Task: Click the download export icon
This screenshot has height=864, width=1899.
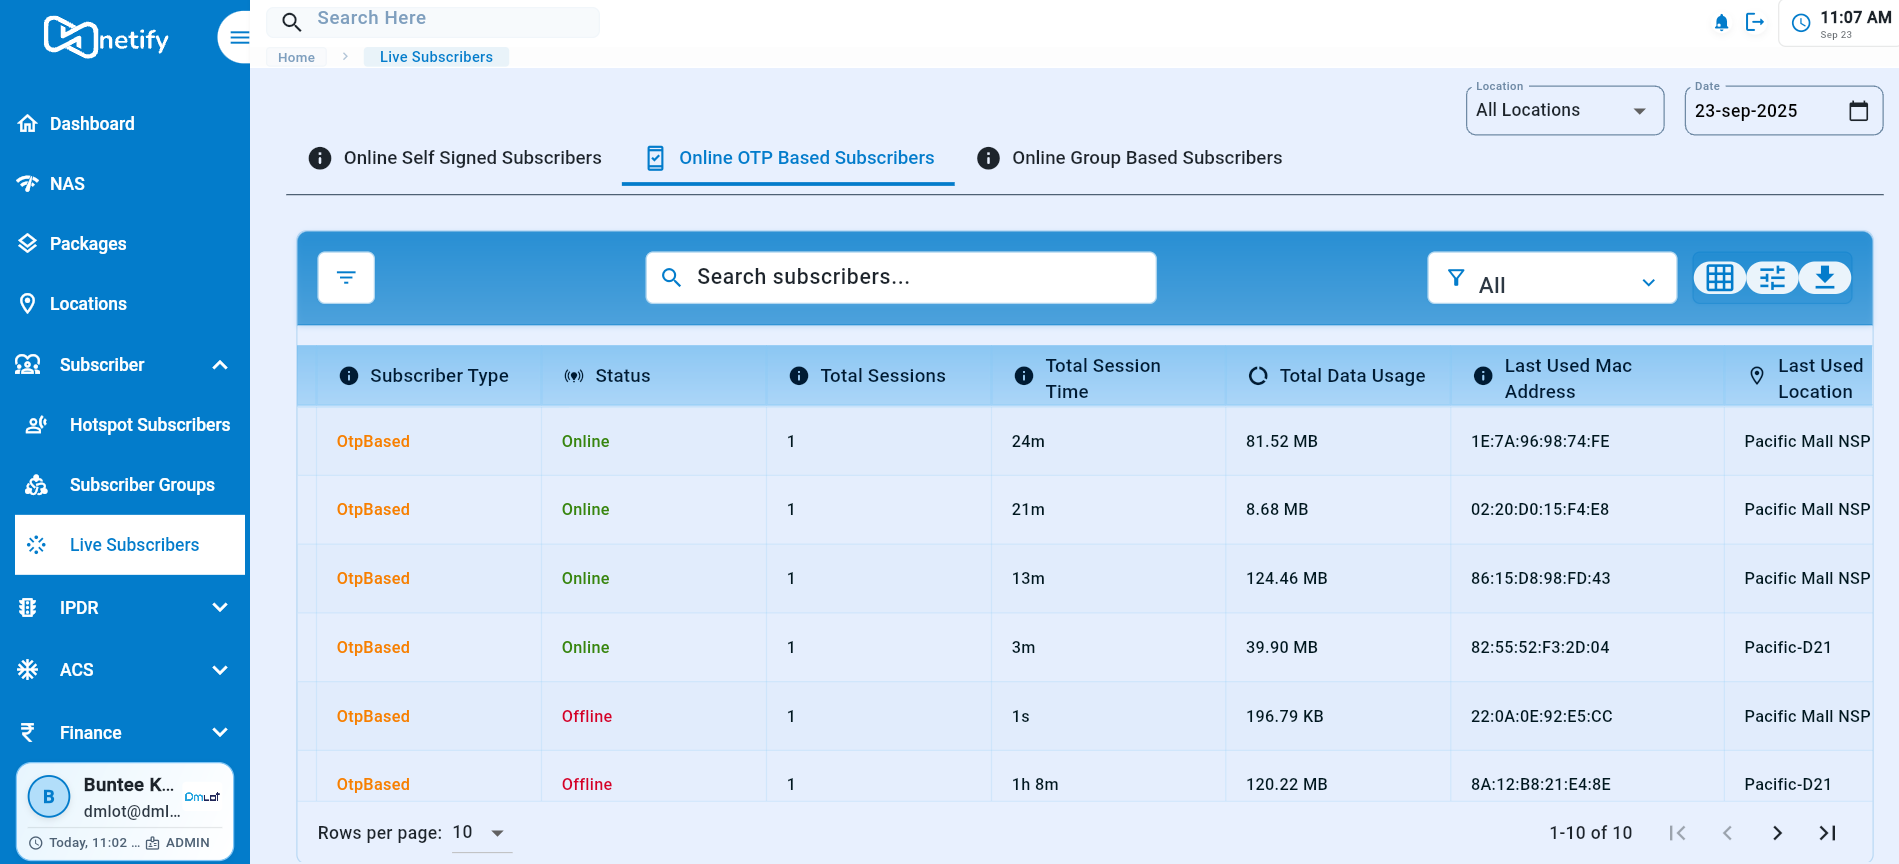Action: (1824, 278)
